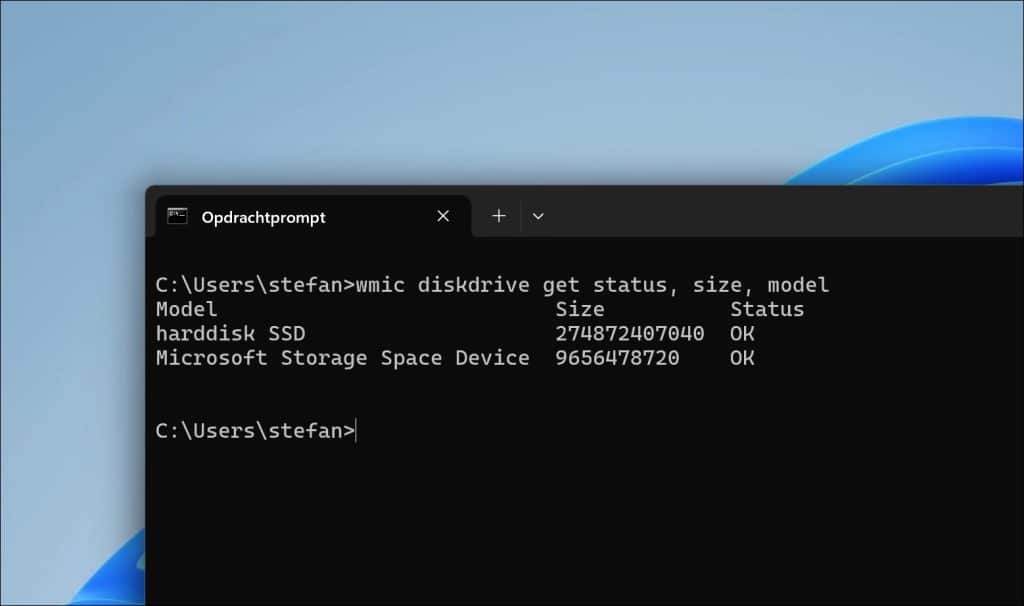Click OK status for Microsoft Storage Space Device
Viewport: 1024px width, 606px height.
click(742, 358)
